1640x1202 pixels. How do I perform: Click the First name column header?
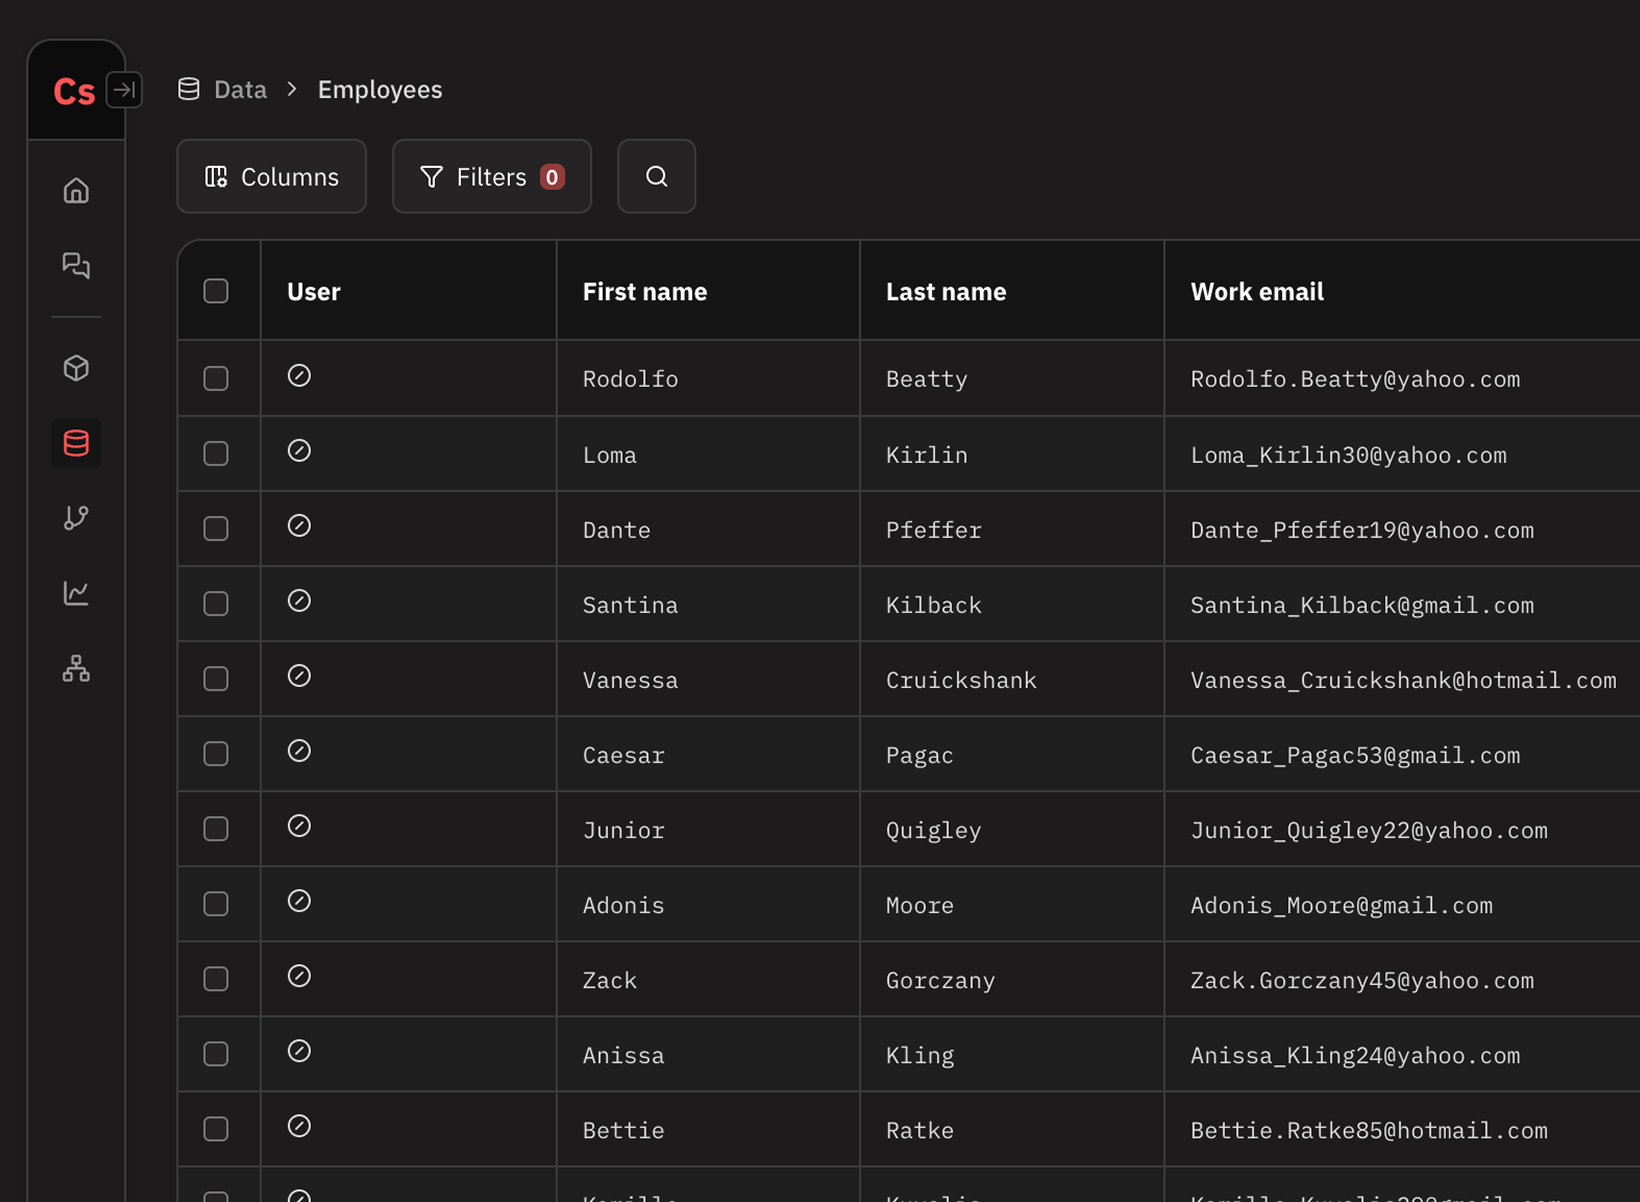(645, 291)
